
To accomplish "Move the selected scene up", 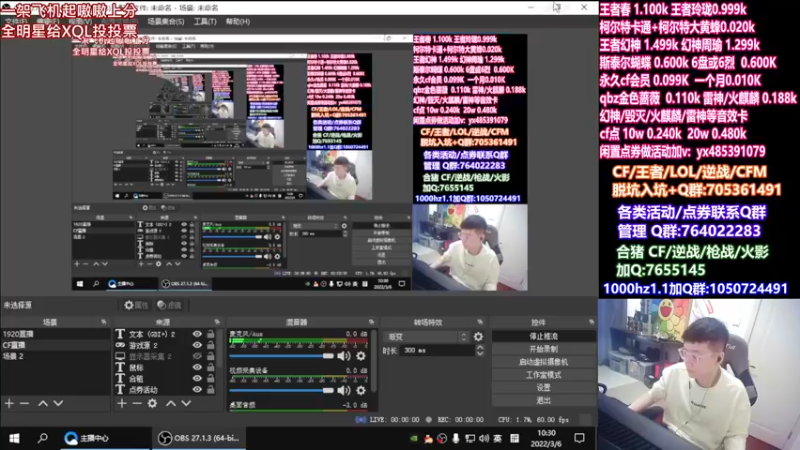I will 43,404.
